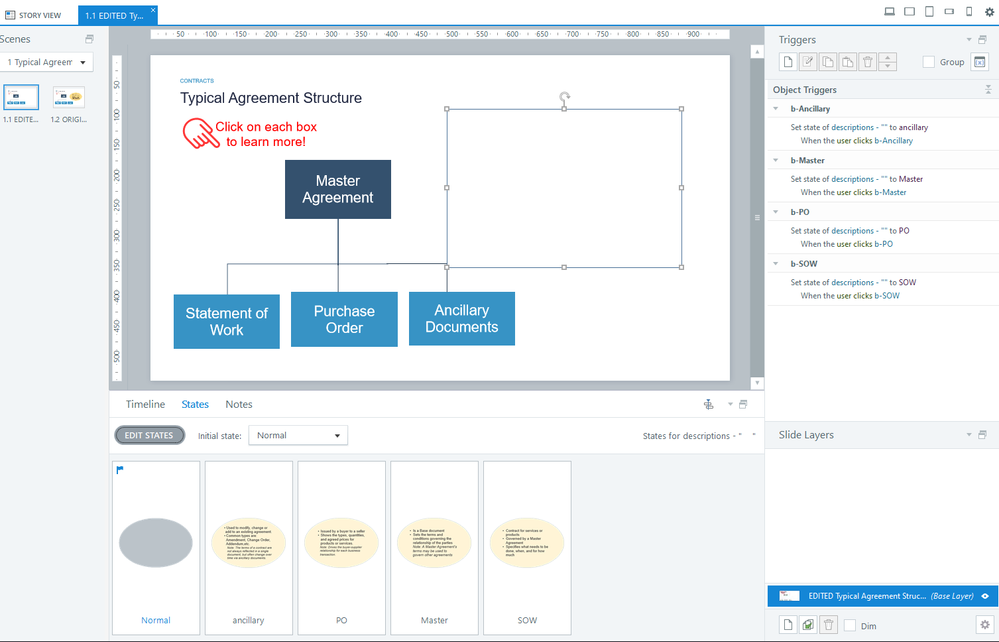Click the Story View icon

coord(10,15)
